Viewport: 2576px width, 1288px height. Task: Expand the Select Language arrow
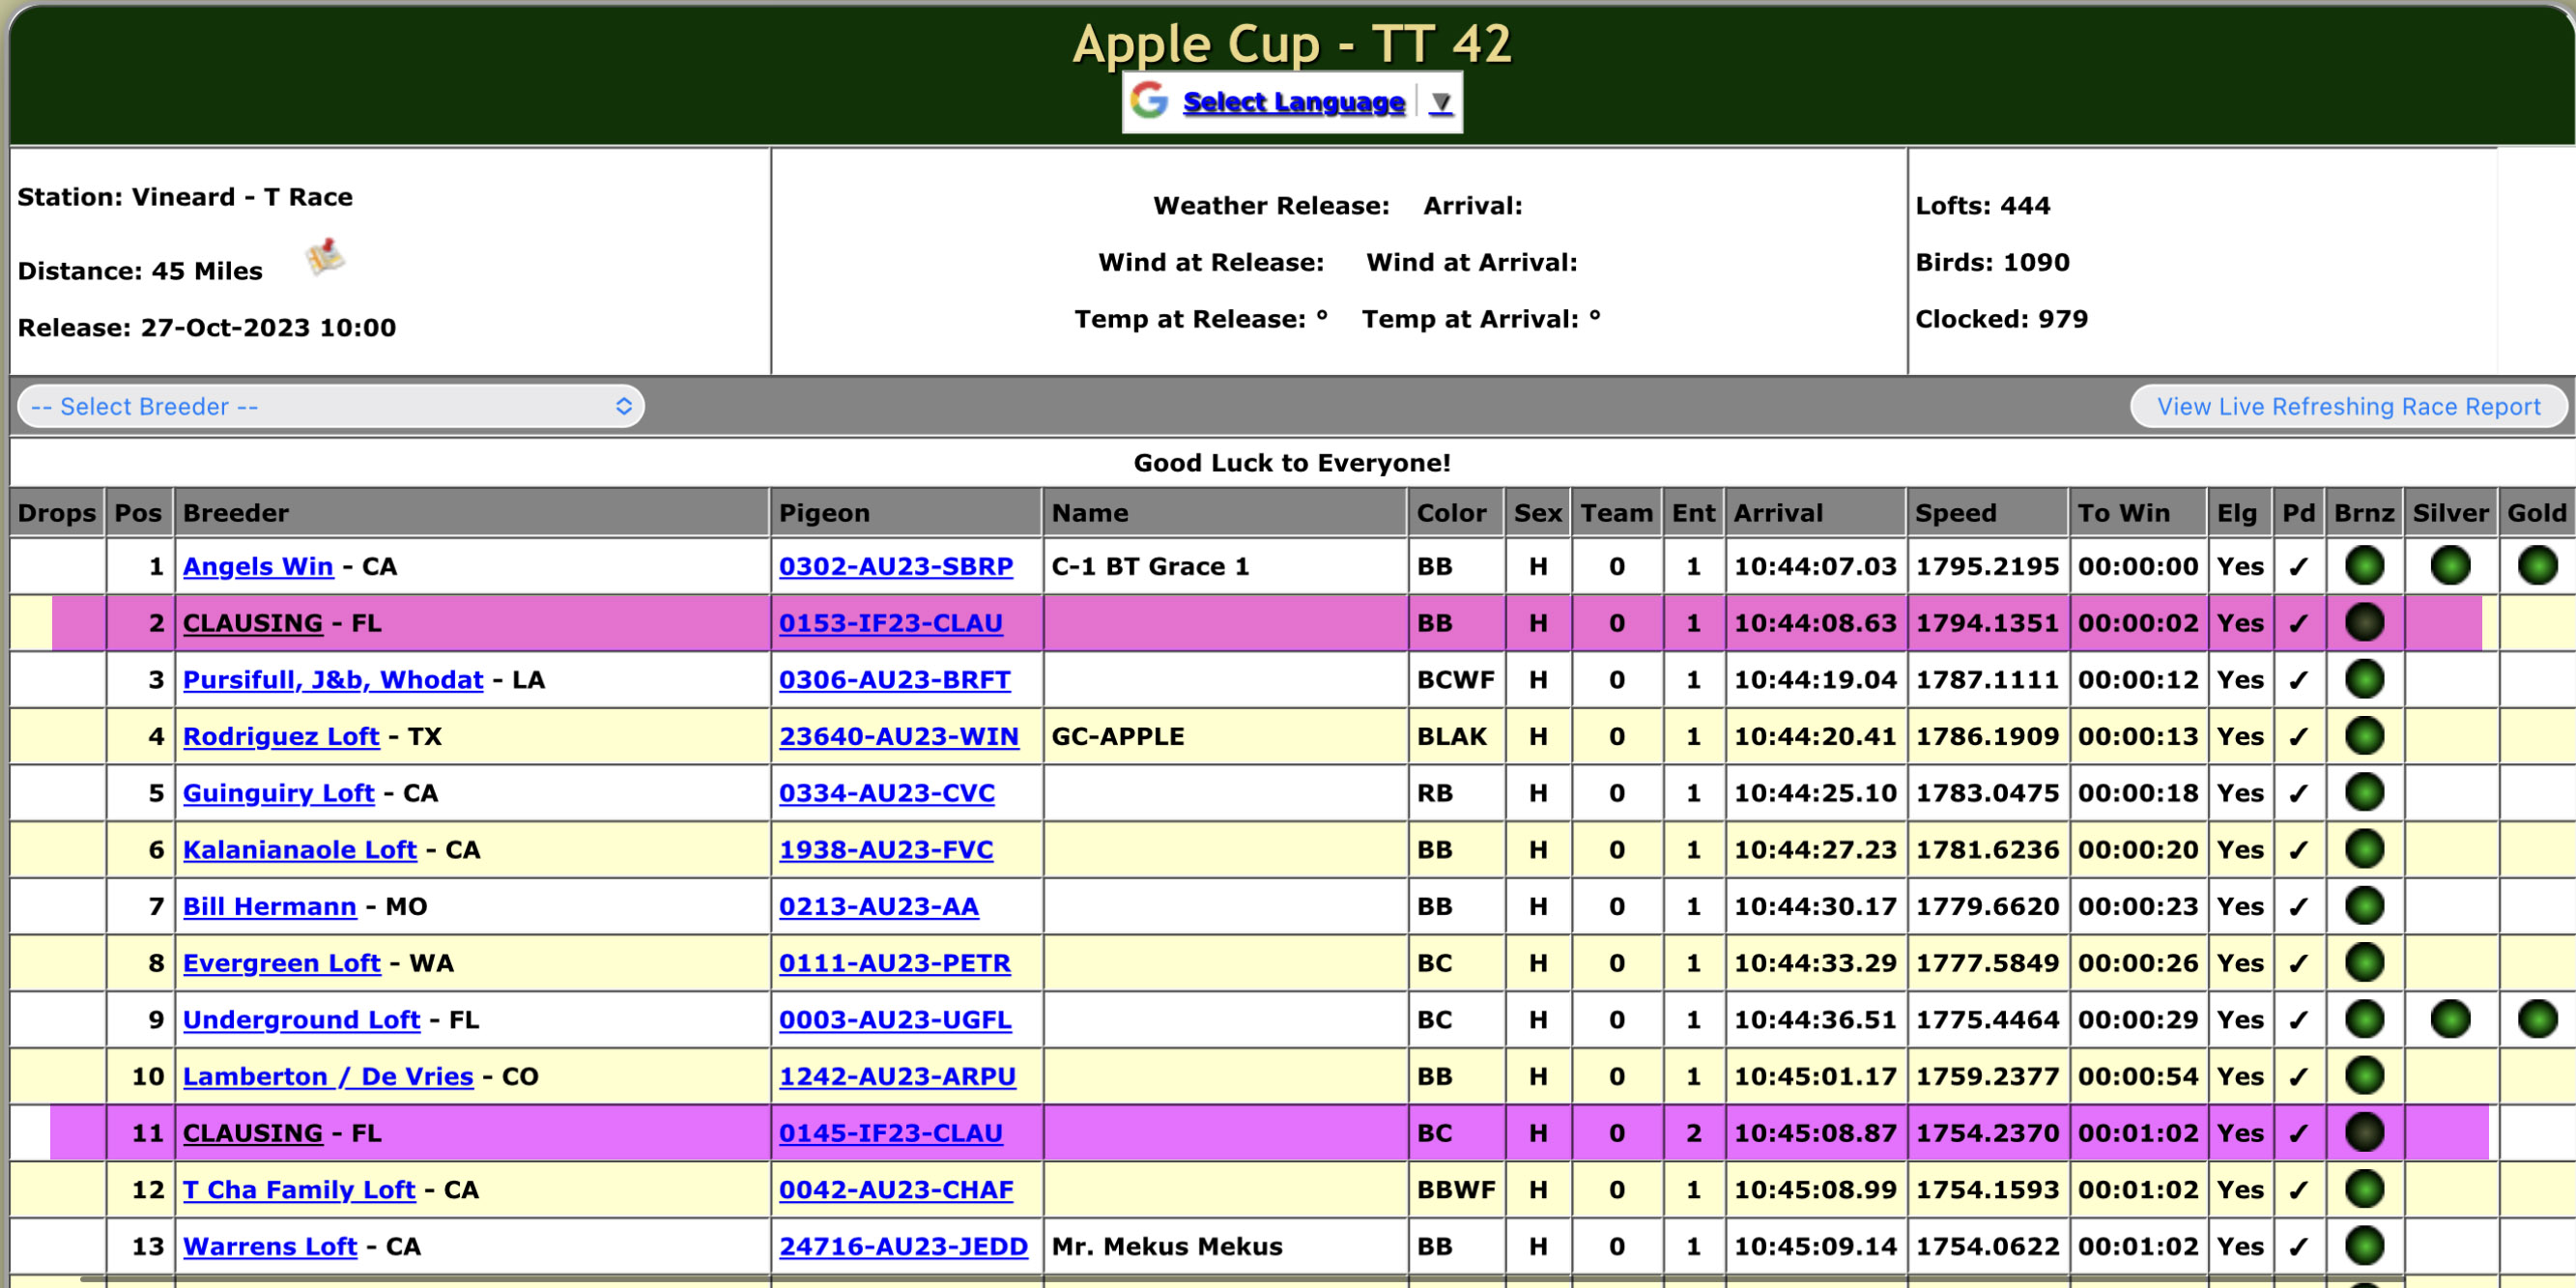tap(1440, 102)
